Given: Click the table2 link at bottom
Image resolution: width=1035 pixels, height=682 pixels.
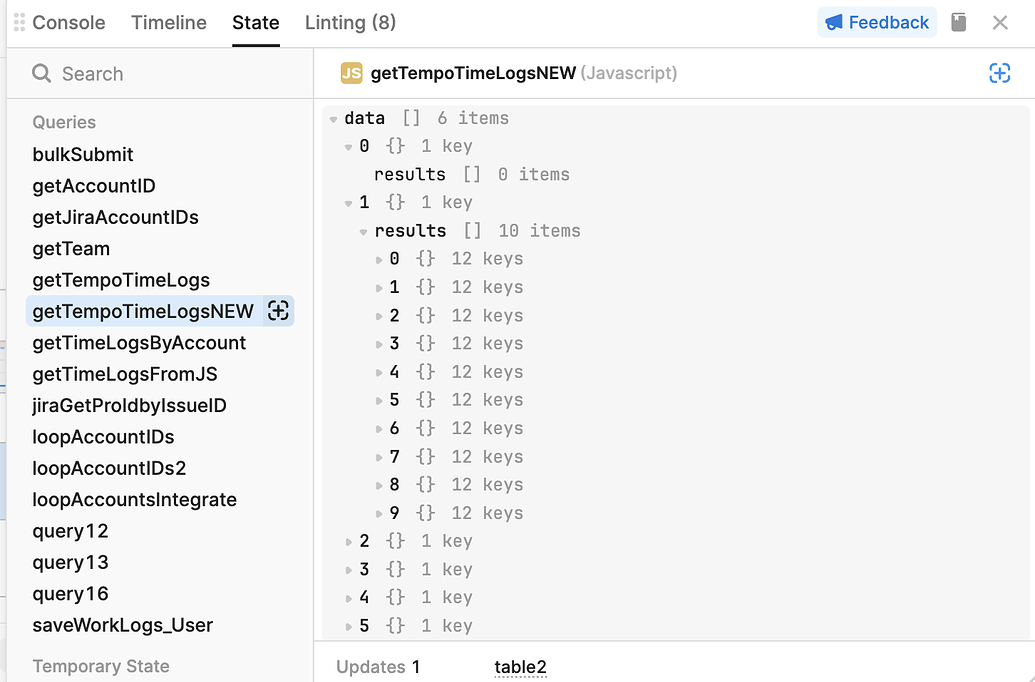Looking at the screenshot, I should 520,667.
